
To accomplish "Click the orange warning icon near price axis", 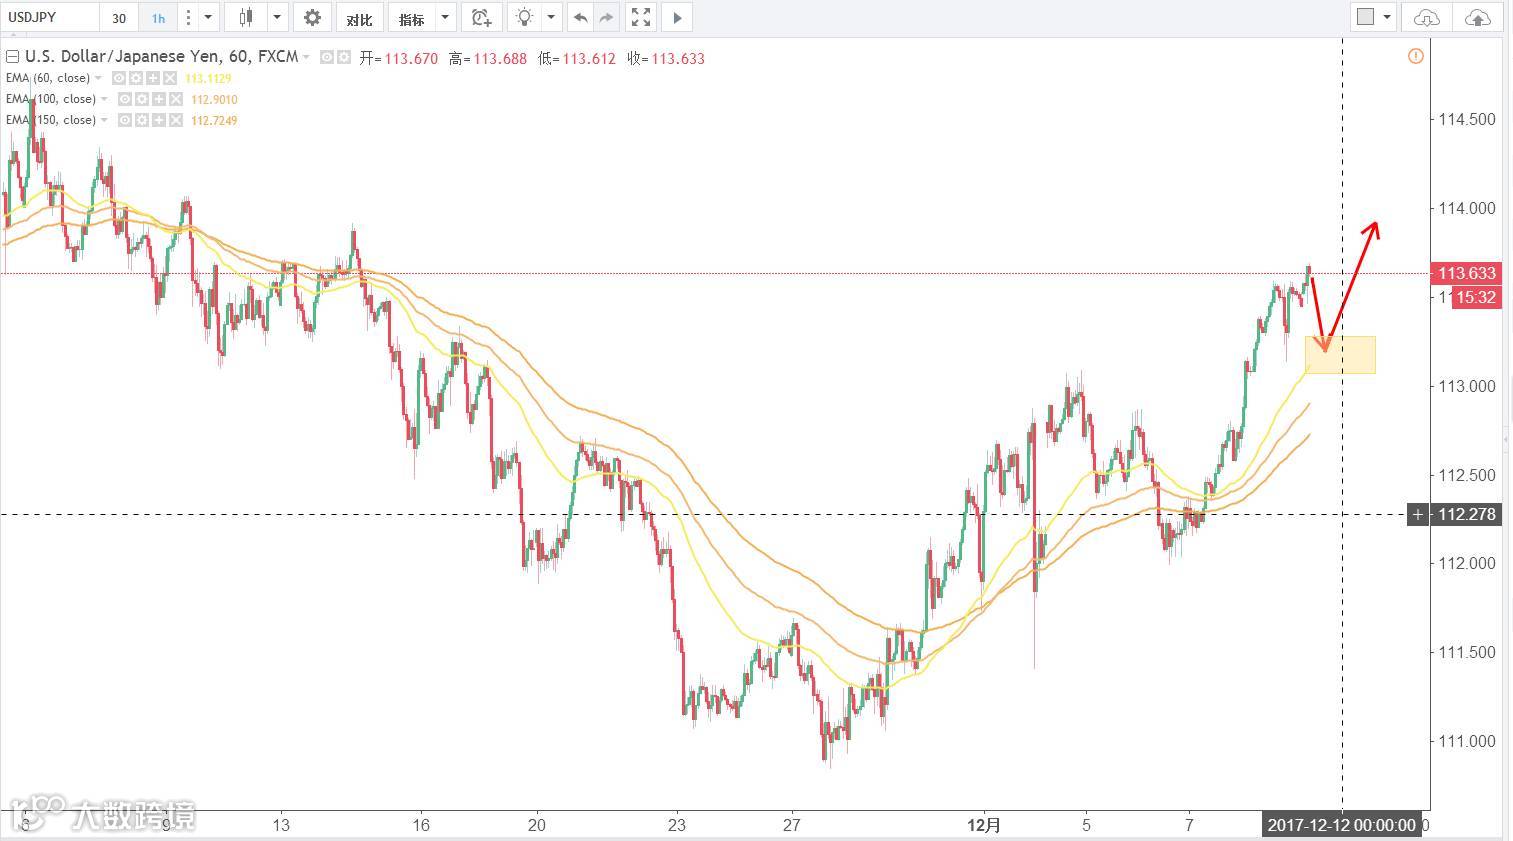I will [x=1415, y=56].
